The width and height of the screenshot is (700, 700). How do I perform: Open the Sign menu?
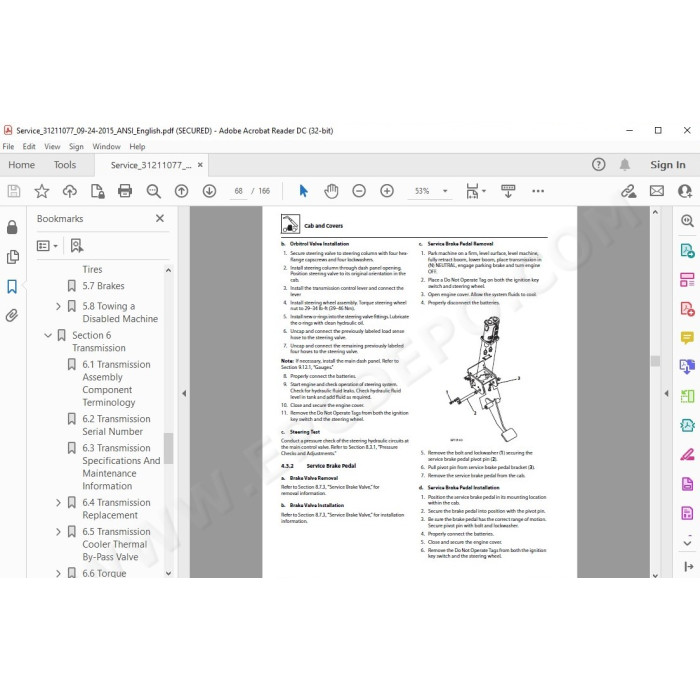[x=76, y=146]
